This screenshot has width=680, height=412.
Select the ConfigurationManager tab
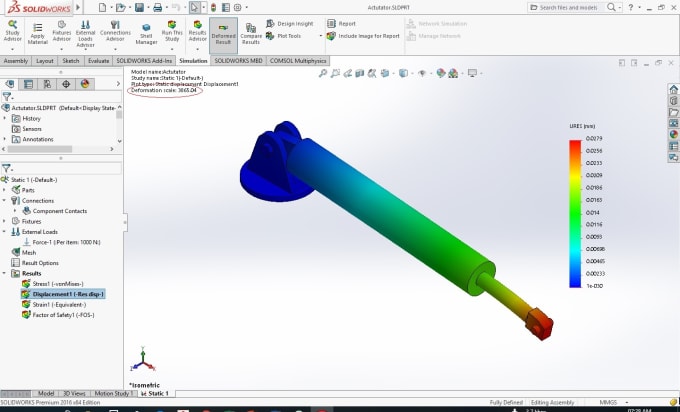tap(47, 84)
